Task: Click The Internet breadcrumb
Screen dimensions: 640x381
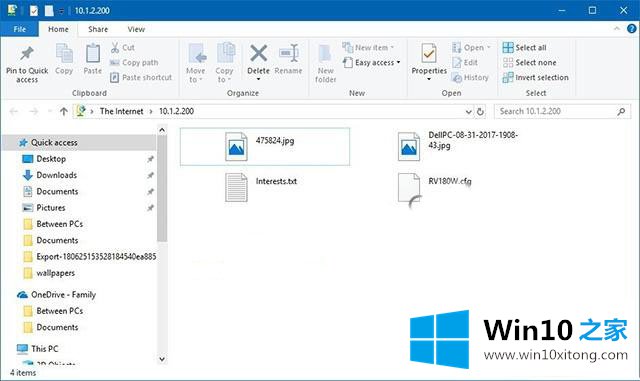Action: point(121,111)
